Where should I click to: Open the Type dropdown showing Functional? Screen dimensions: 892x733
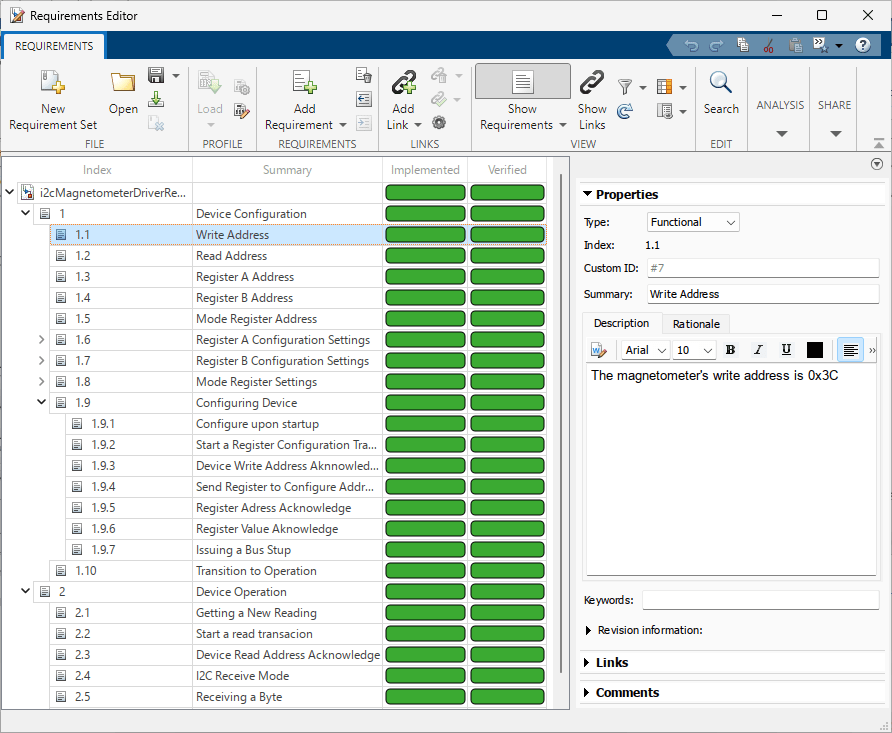[692, 222]
